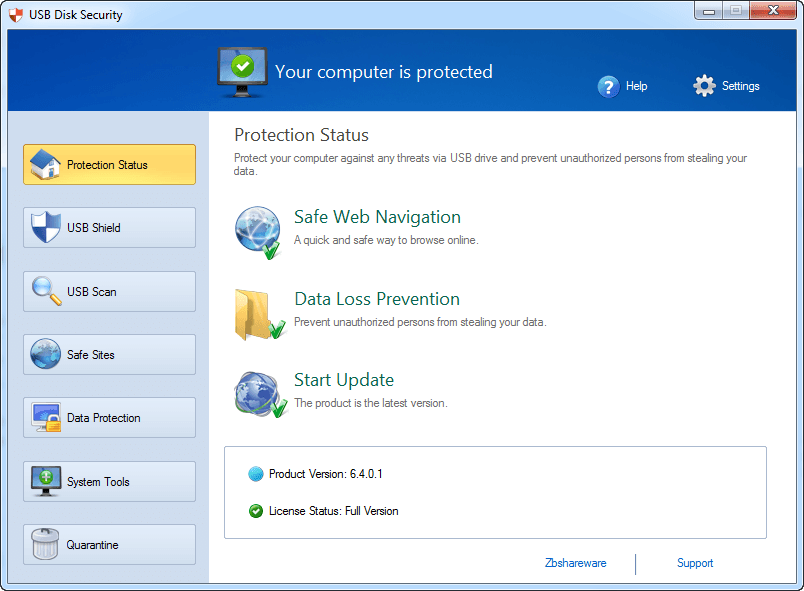This screenshot has width=804, height=591.
Task: Click the blue shield icon for USB Shield
Action: pyautogui.click(x=45, y=227)
